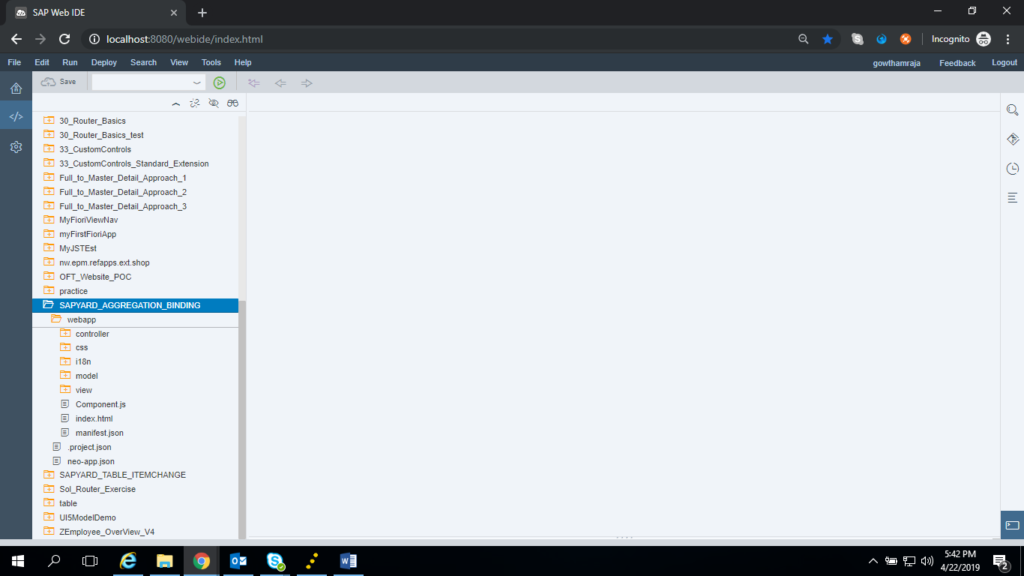This screenshot has height=576, width=1024.
Task: Toggle show hidden files eye icon
Action: (214, 103)
